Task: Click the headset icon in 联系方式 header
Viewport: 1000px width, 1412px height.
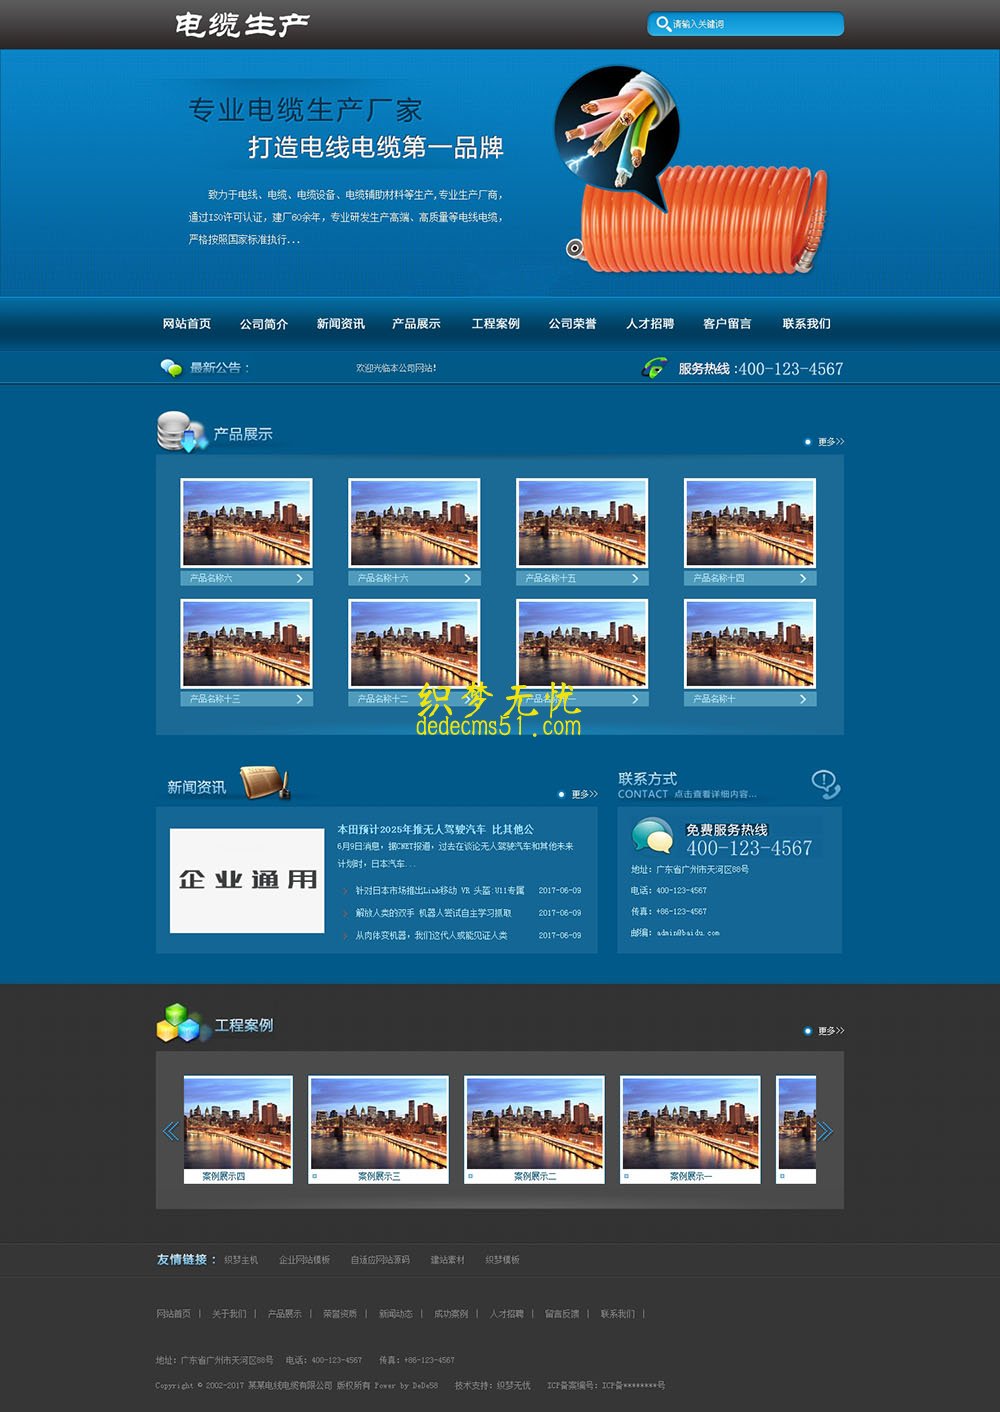Action: click(x=825, y=784)
